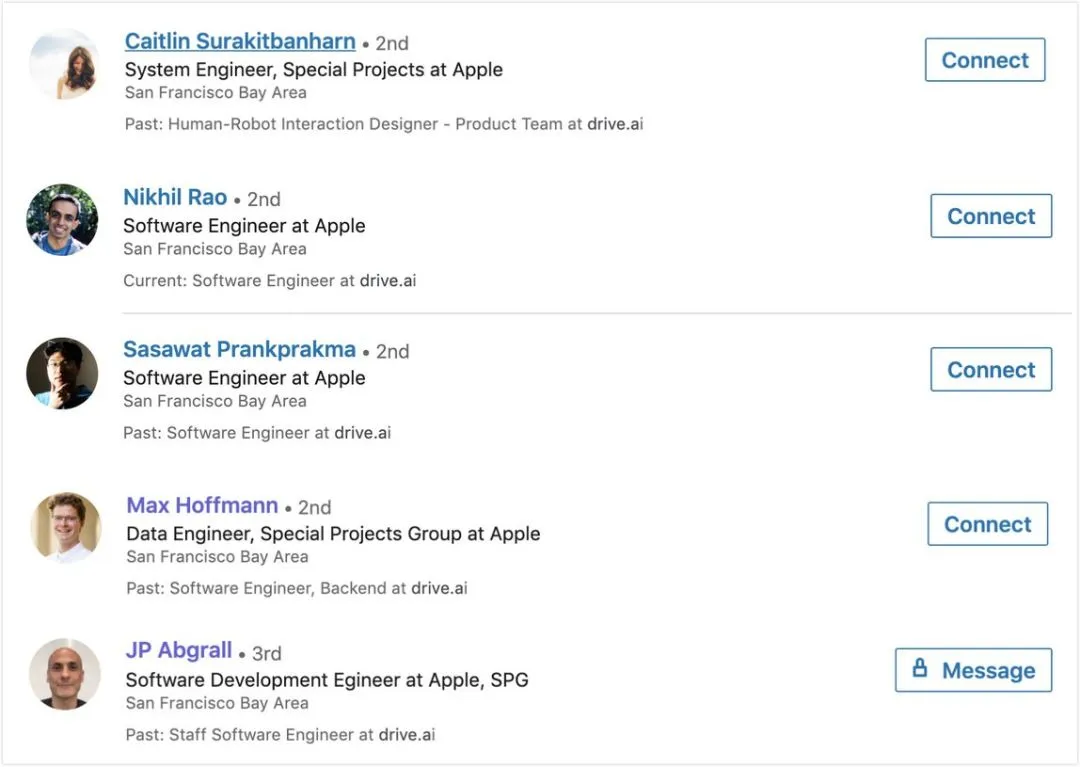Screen dimensions: 1080x767
Task: Click Max Hoffmann's profile photo
Action: 66,528
